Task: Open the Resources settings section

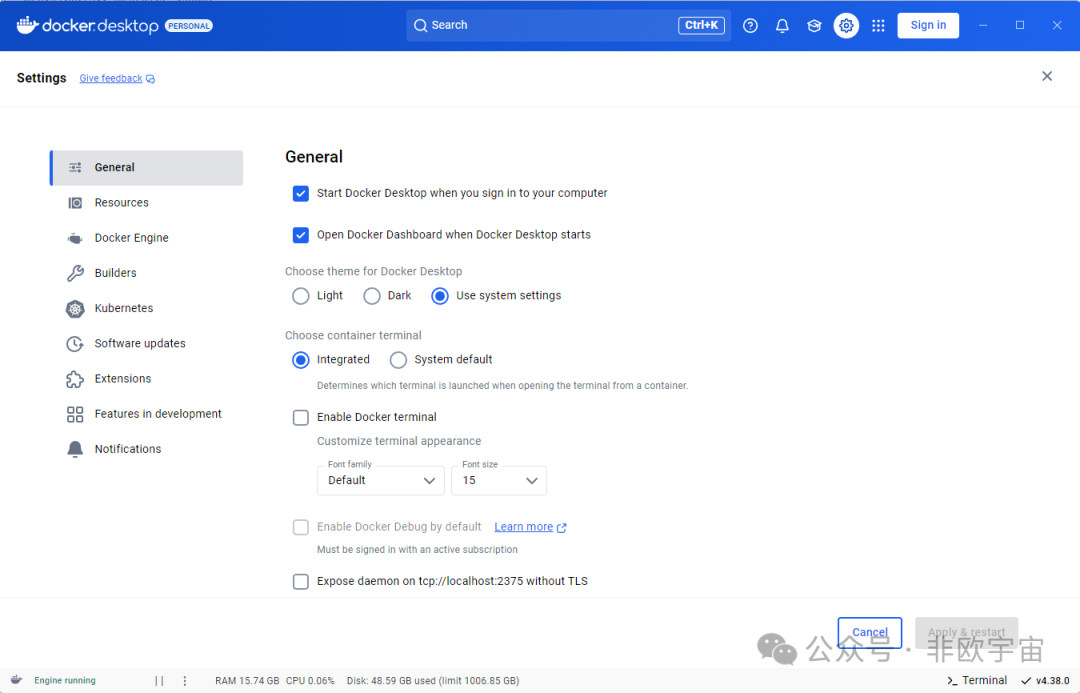Action: 147,203
